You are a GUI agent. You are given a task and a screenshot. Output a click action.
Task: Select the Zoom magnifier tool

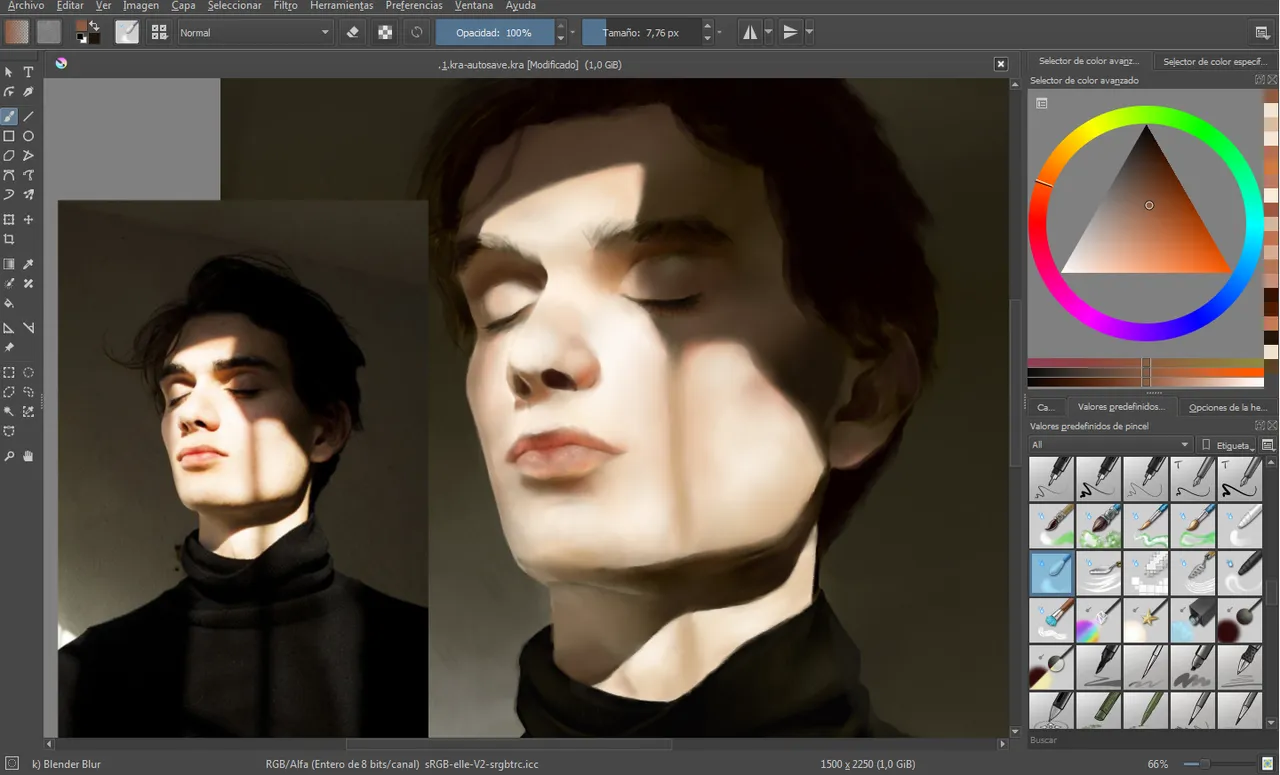click(9, 456)
